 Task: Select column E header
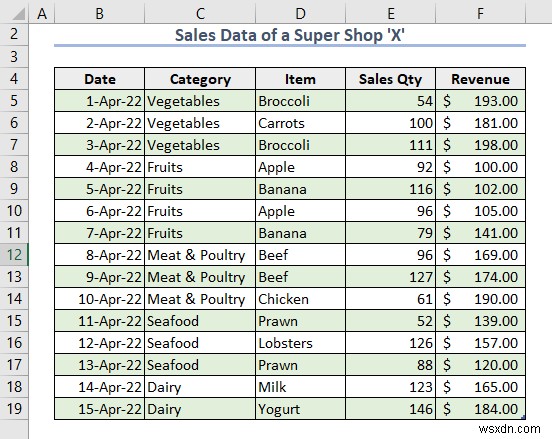pyautogui.click(x=391, y=14)
